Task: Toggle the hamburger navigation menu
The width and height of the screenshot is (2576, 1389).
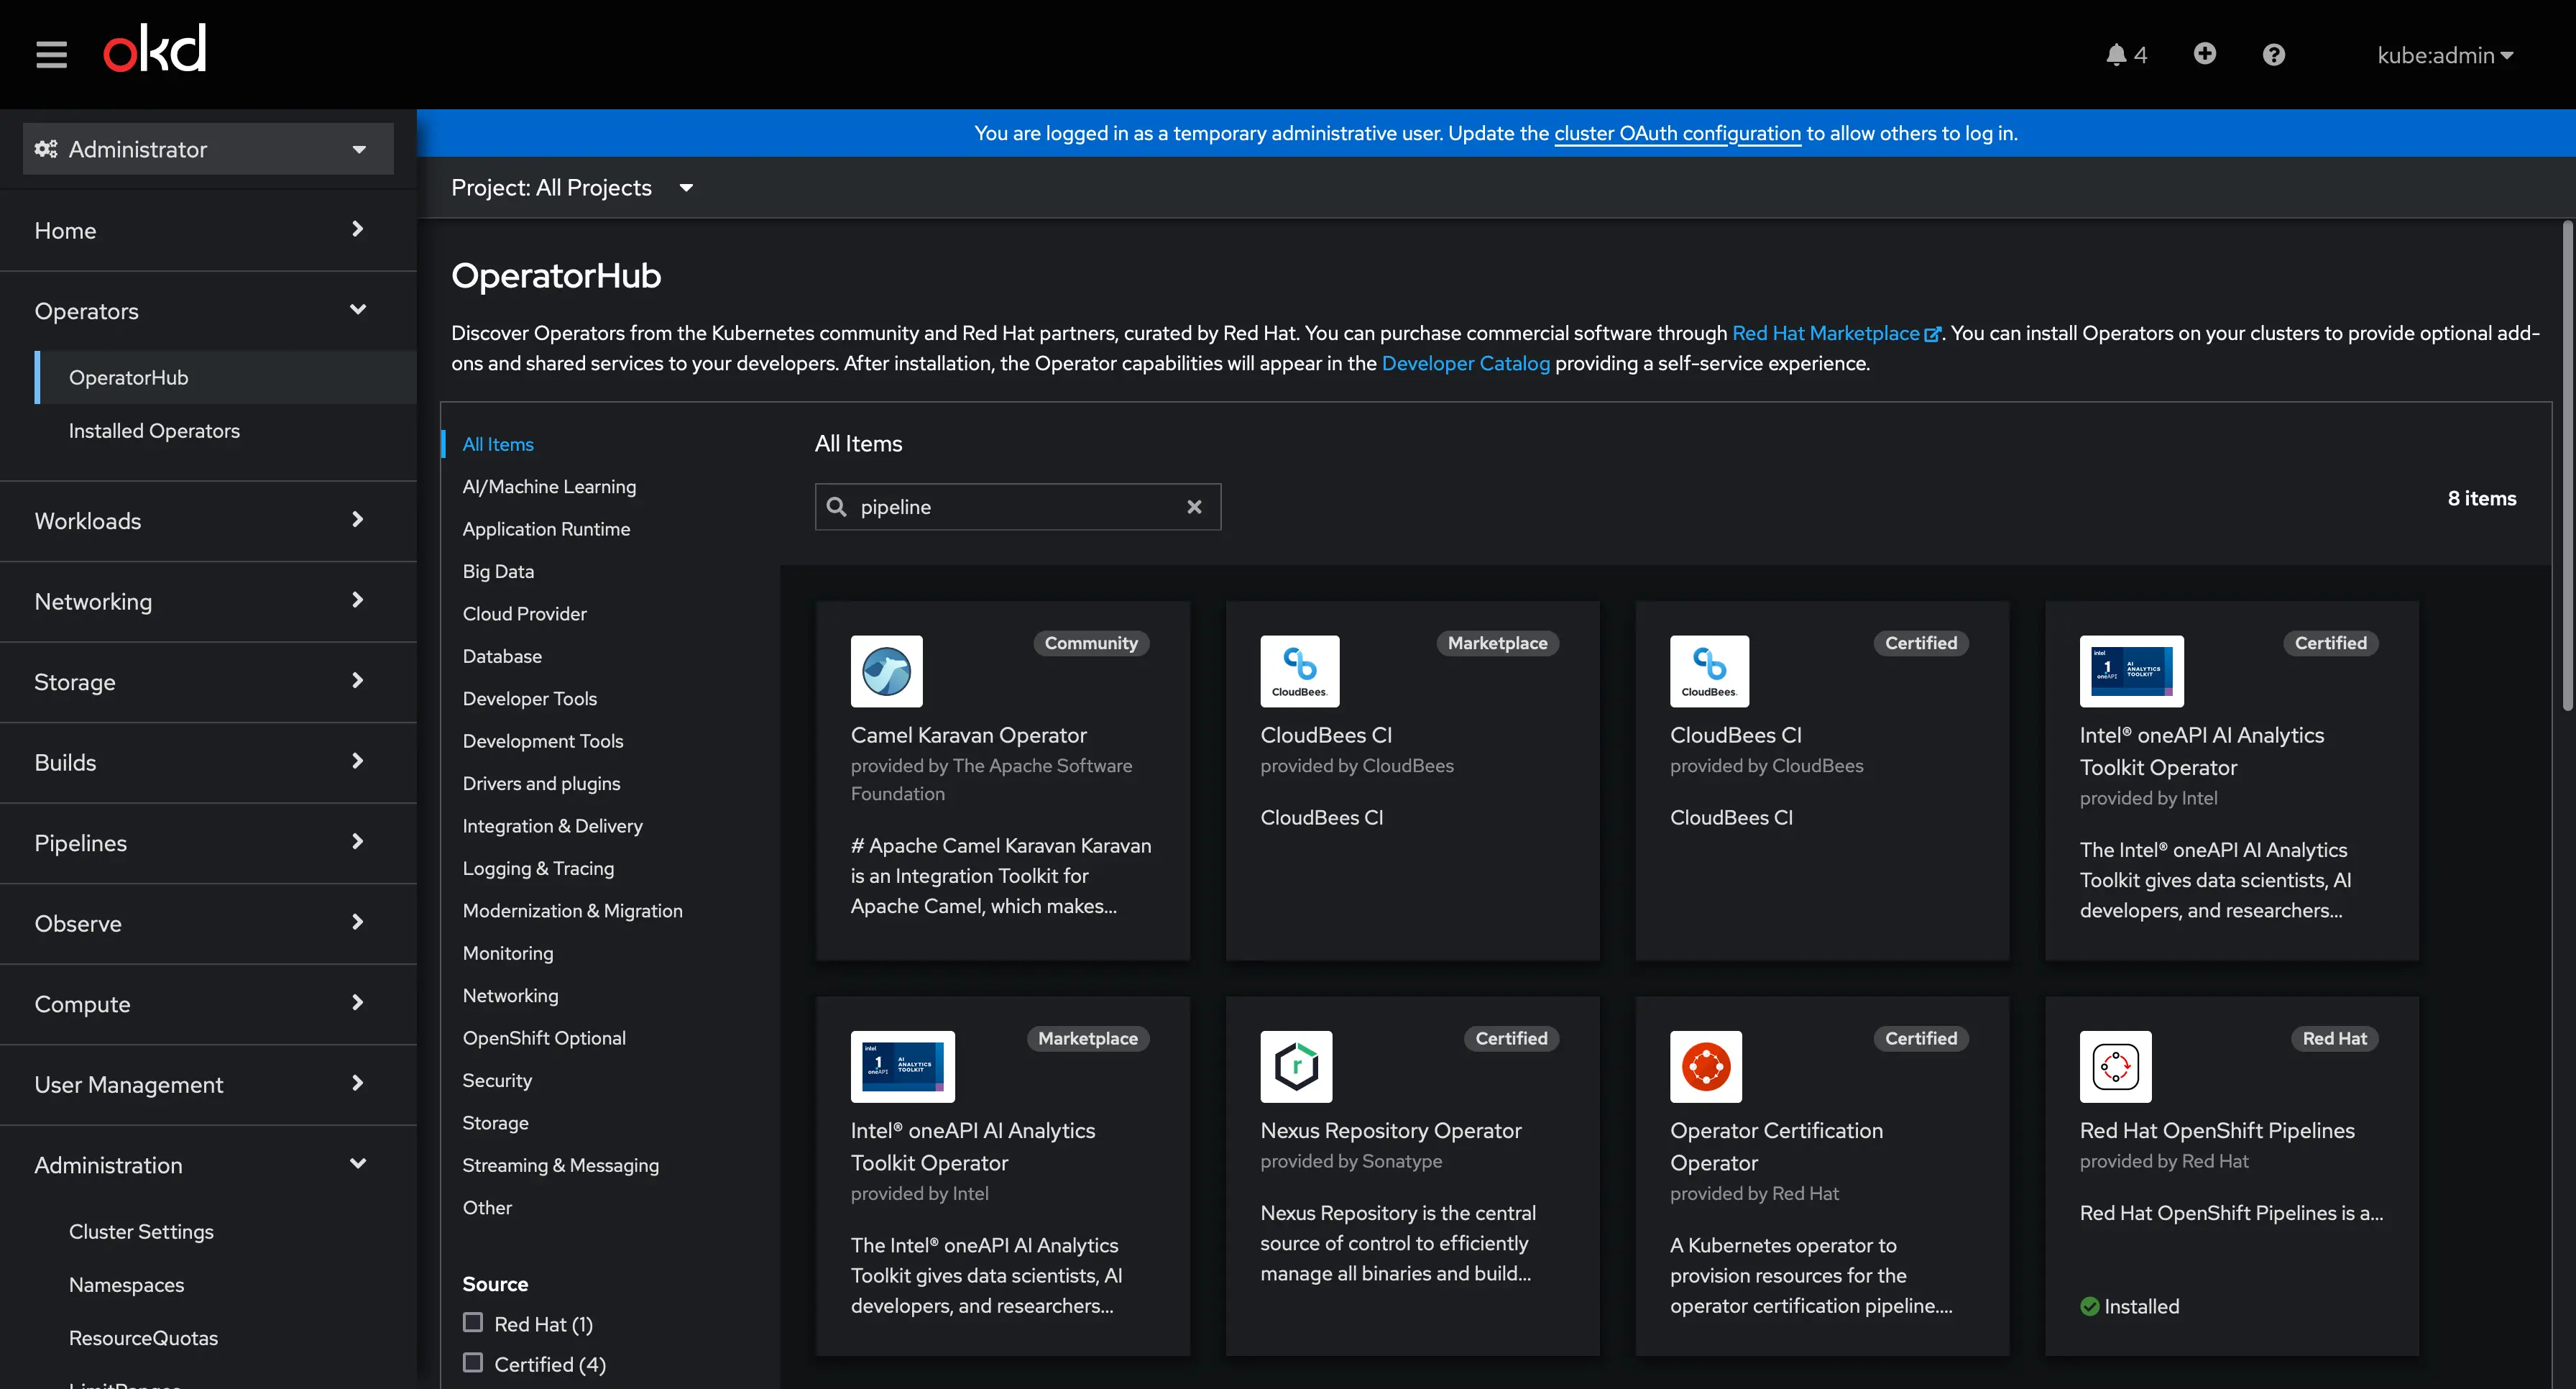Action: tap(51, 54)
